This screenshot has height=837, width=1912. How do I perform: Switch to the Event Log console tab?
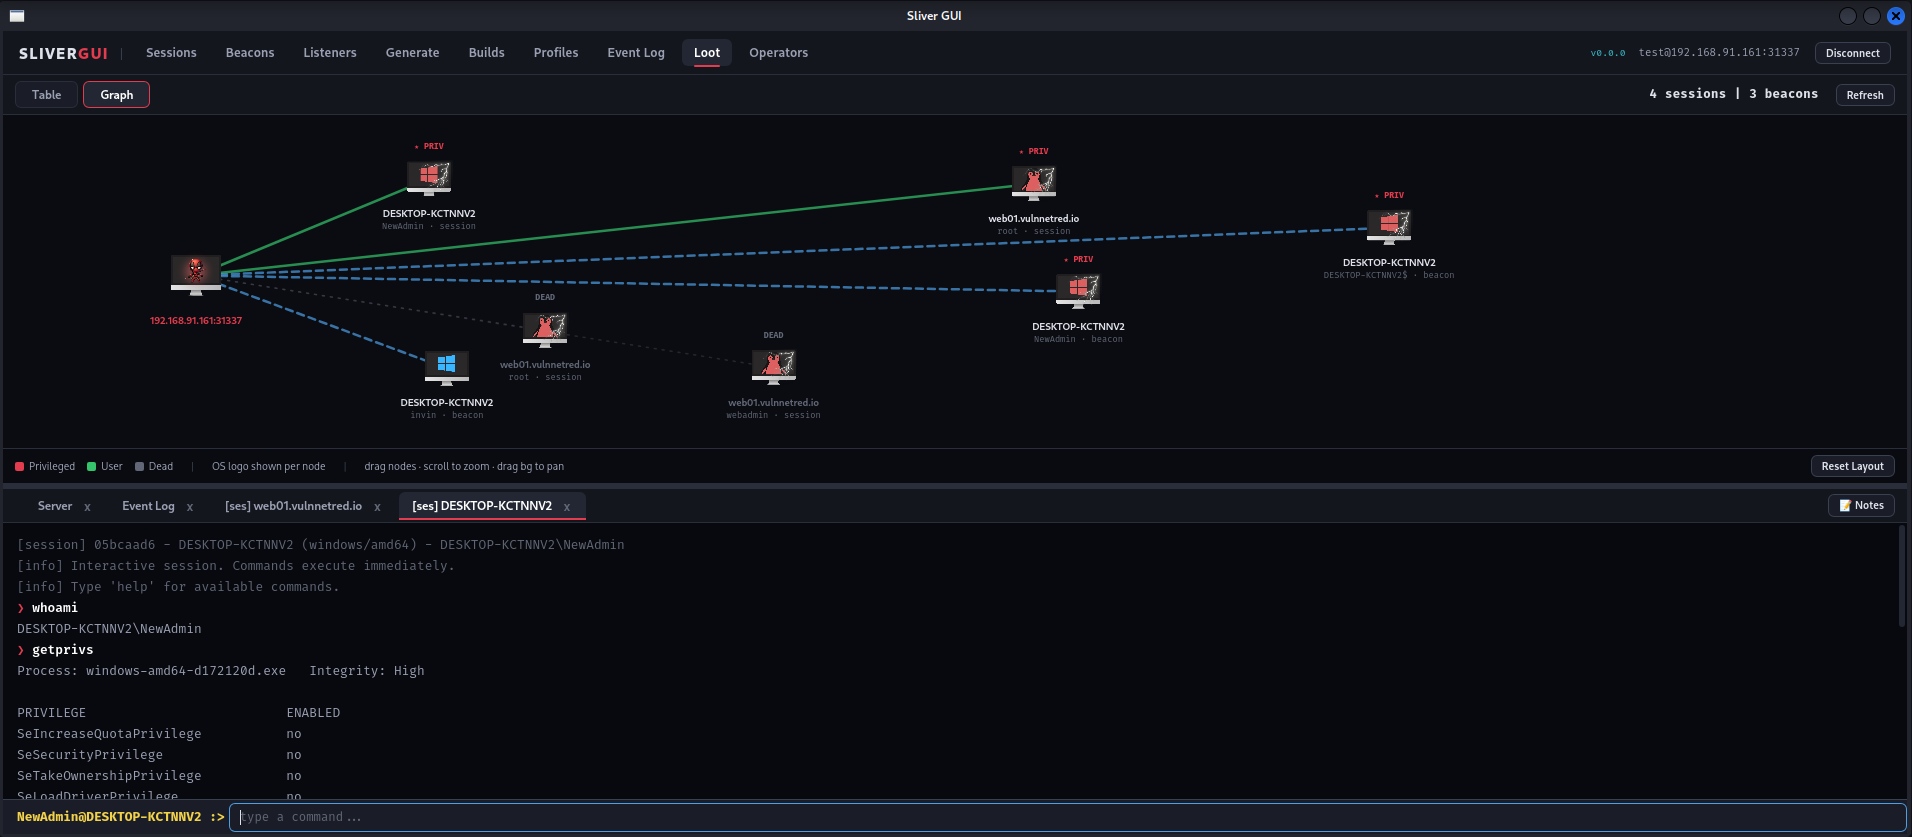[x=148, y=506]
